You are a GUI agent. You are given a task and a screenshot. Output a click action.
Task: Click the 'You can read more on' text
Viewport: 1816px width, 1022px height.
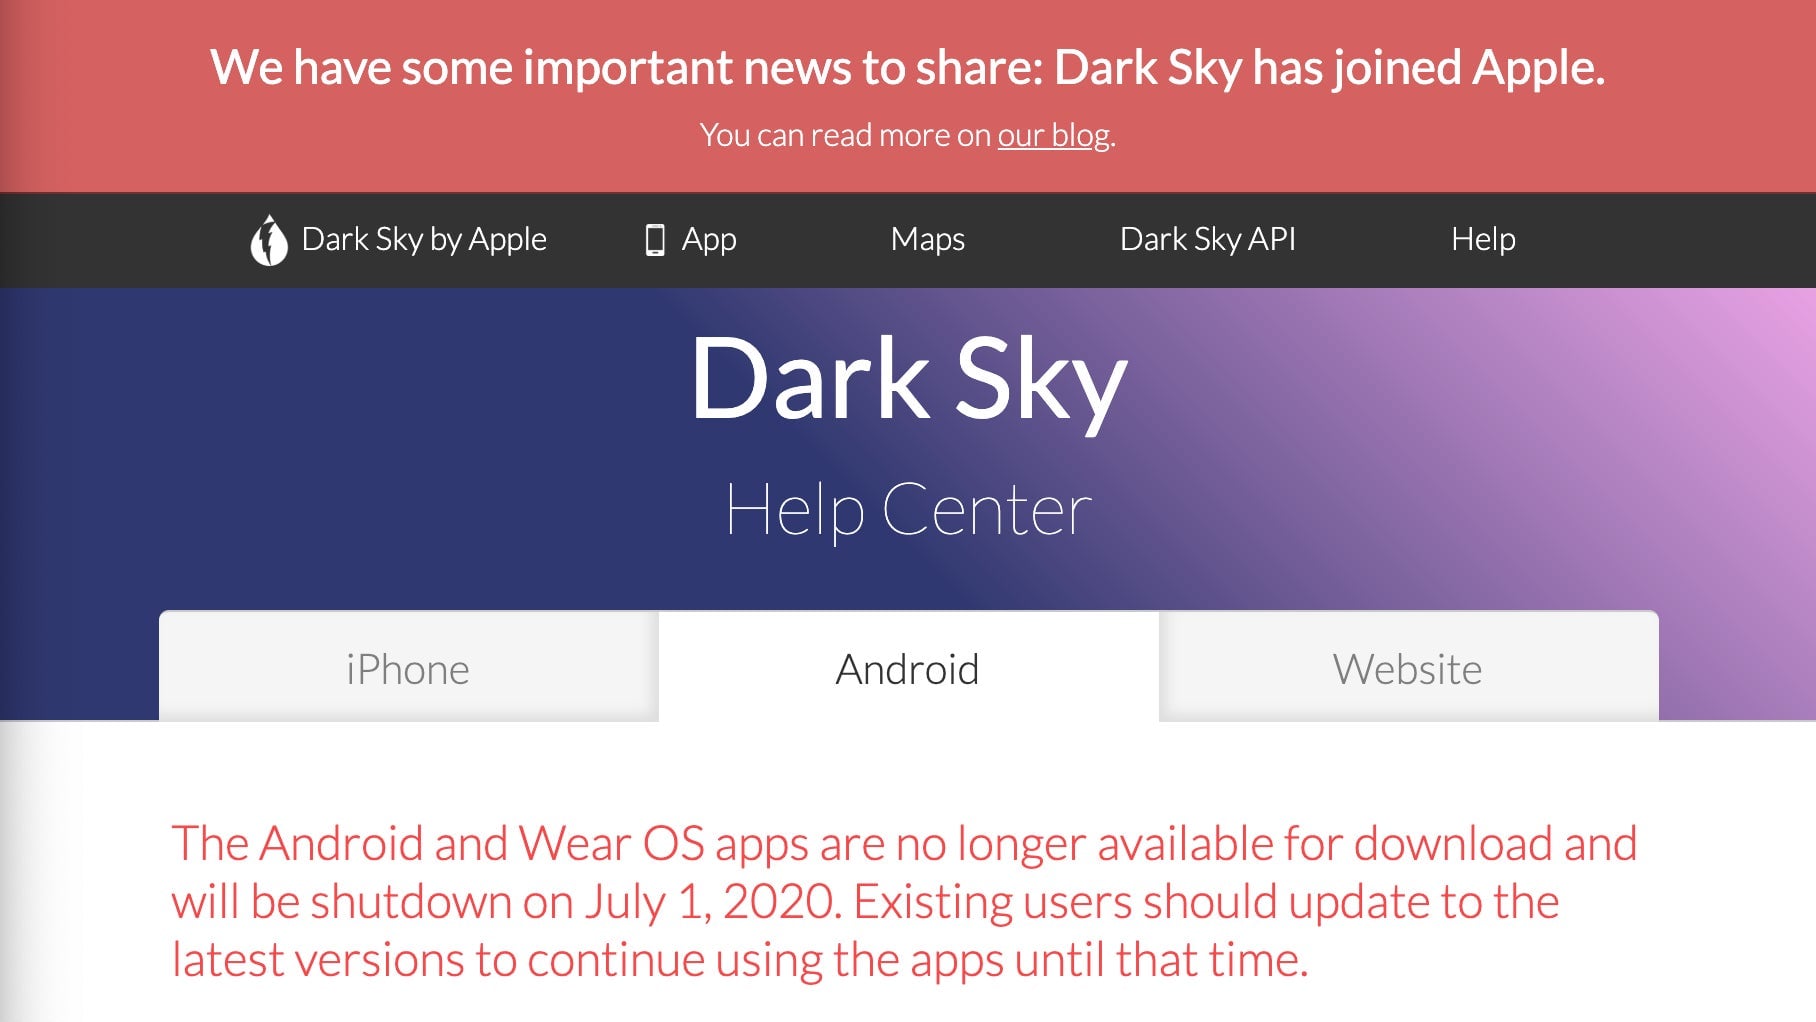845,135
